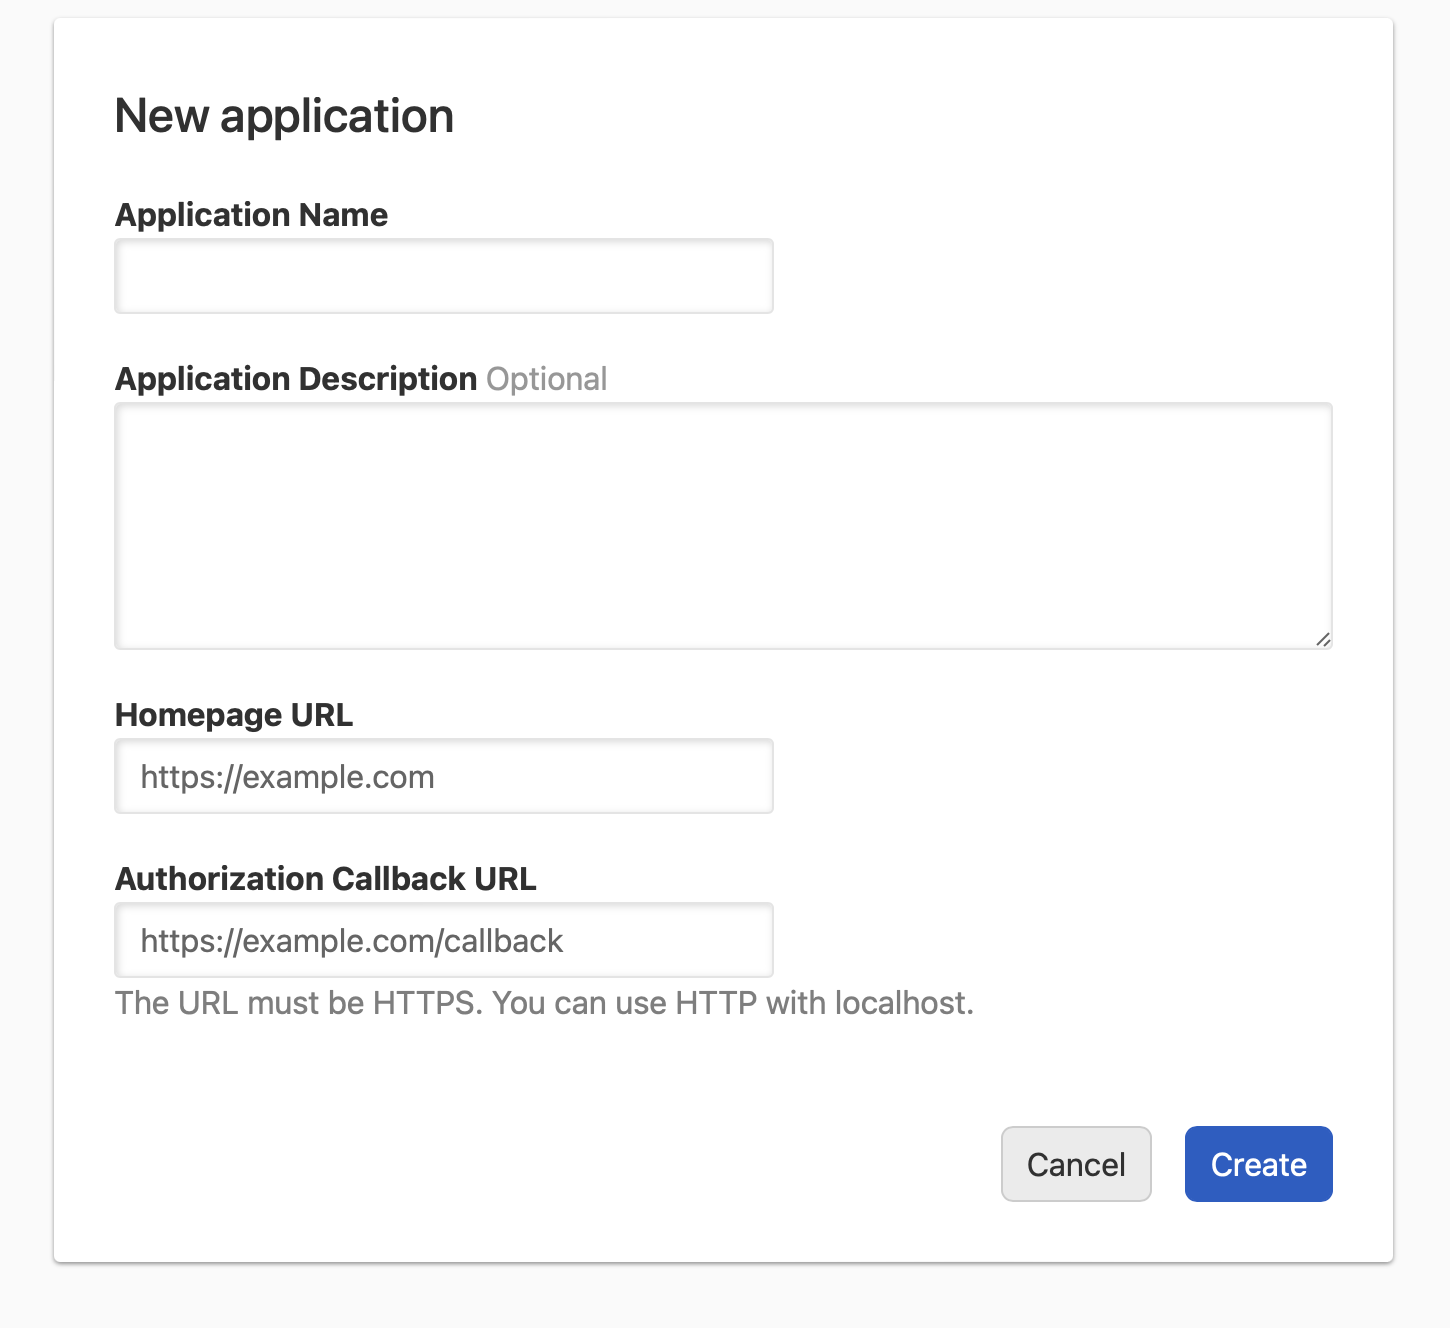Click the HTTPS requirement helper text

(x=544, y=1002)
